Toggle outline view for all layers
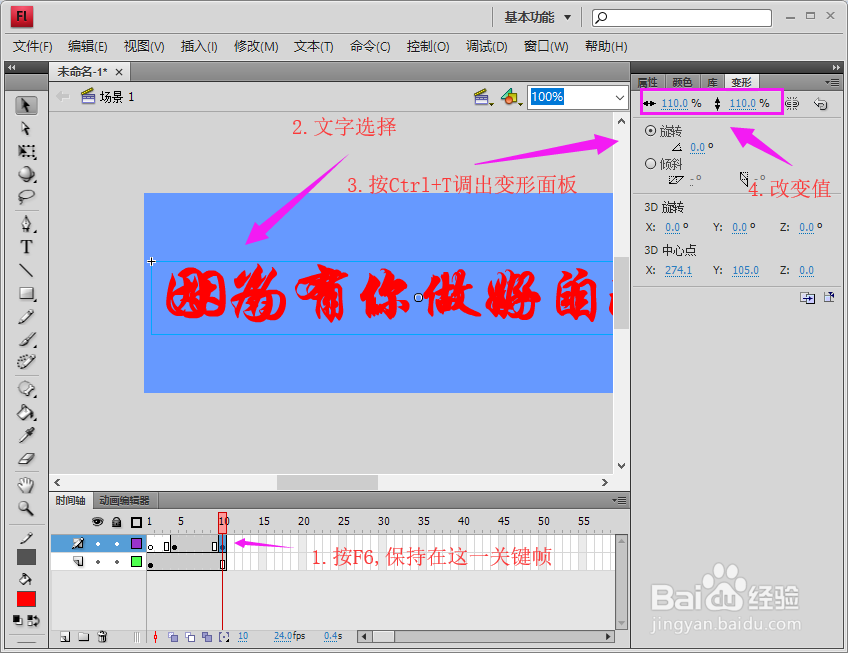Screen dimensions: 848x653 coord(136,522)
